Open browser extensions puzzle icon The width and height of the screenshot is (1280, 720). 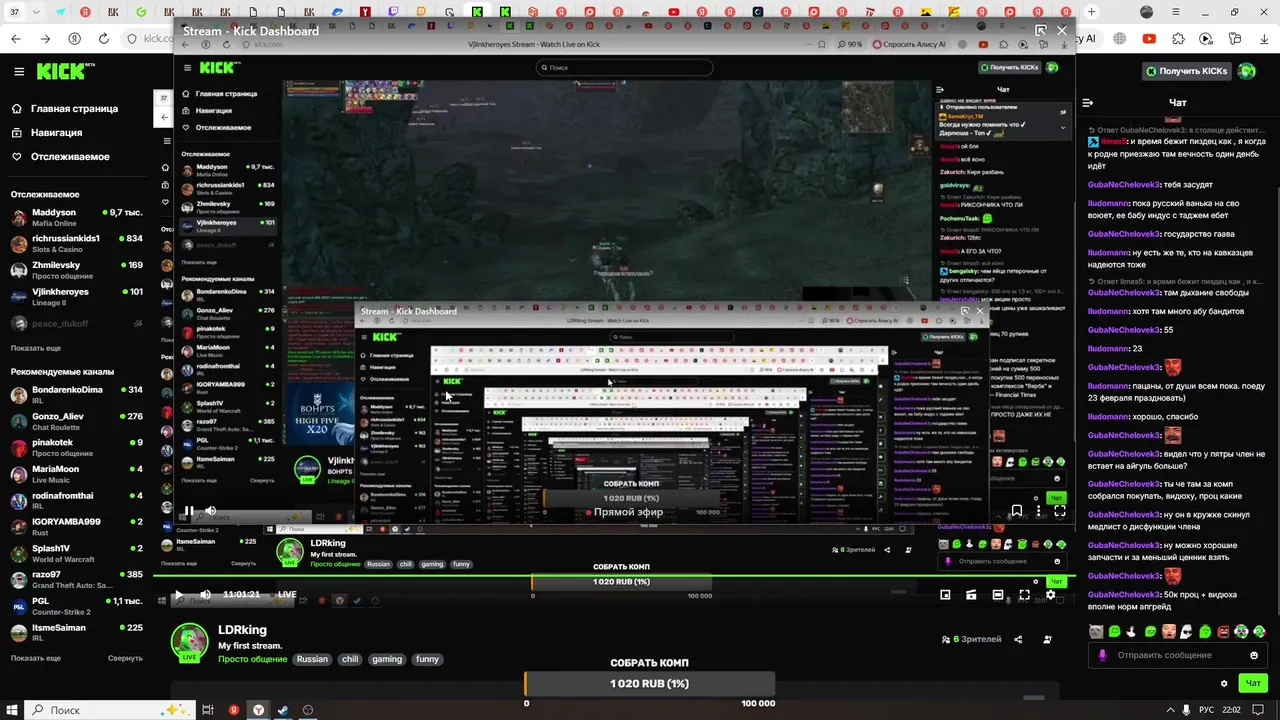[1178, 39]
